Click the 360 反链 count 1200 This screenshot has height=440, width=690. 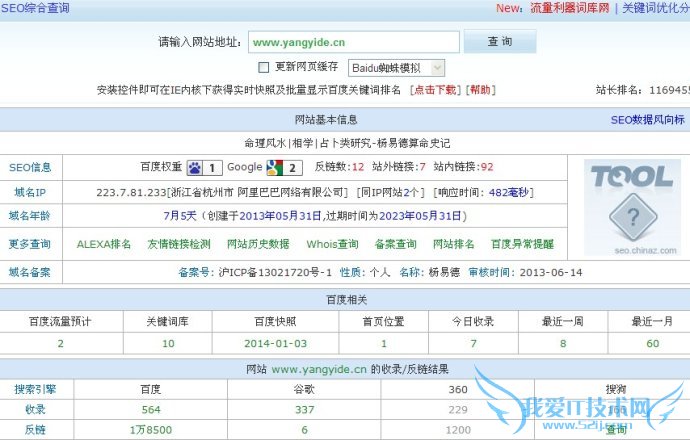[x=458, y=430]
